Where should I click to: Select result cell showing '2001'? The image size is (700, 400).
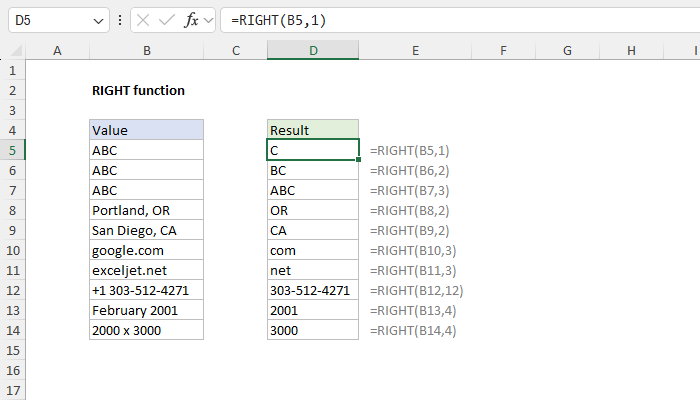(x=313, y=310)
